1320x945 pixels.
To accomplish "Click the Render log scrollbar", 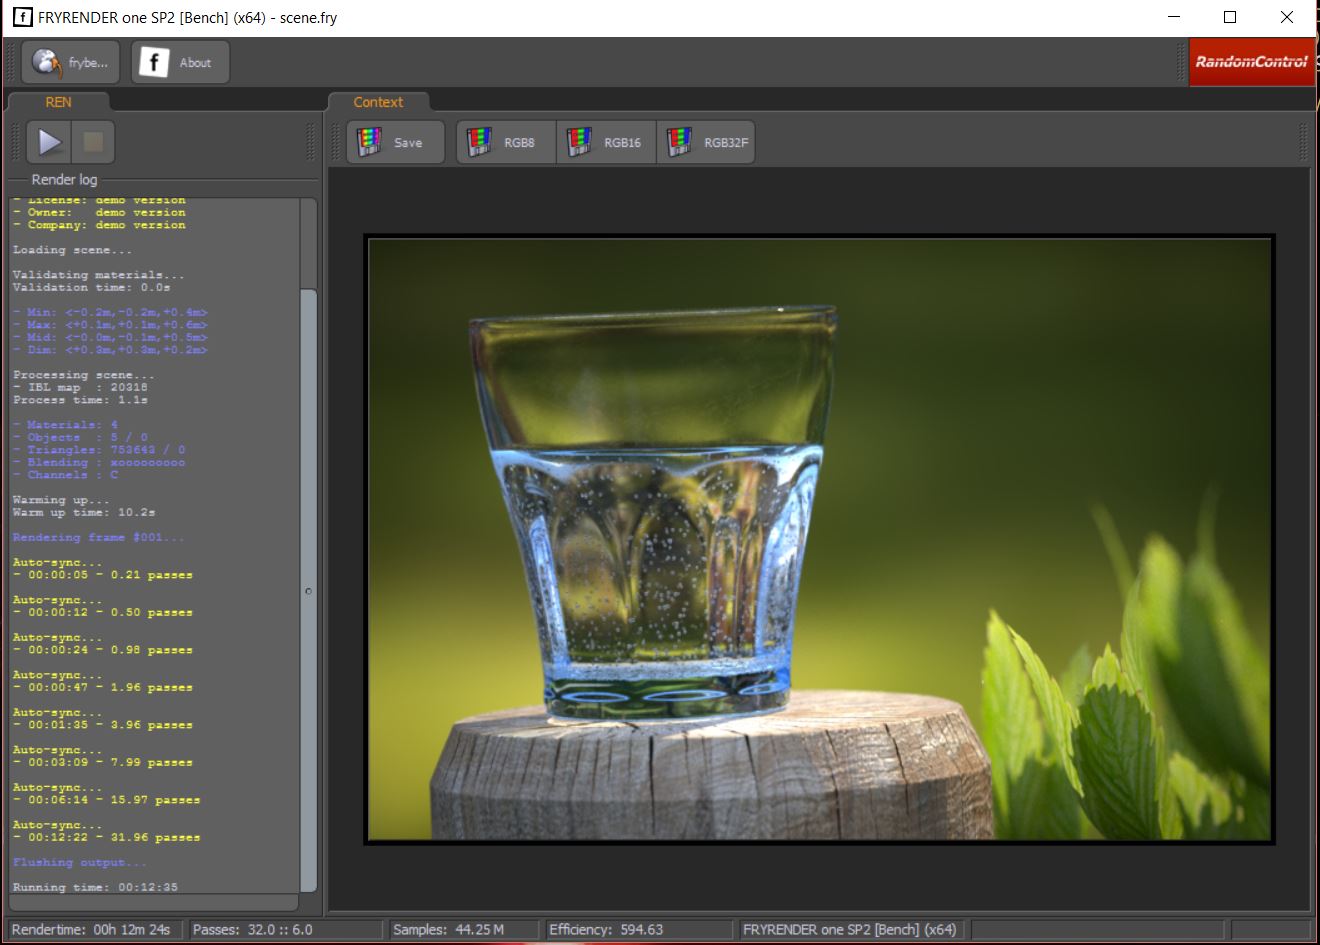I will (309, 590).
